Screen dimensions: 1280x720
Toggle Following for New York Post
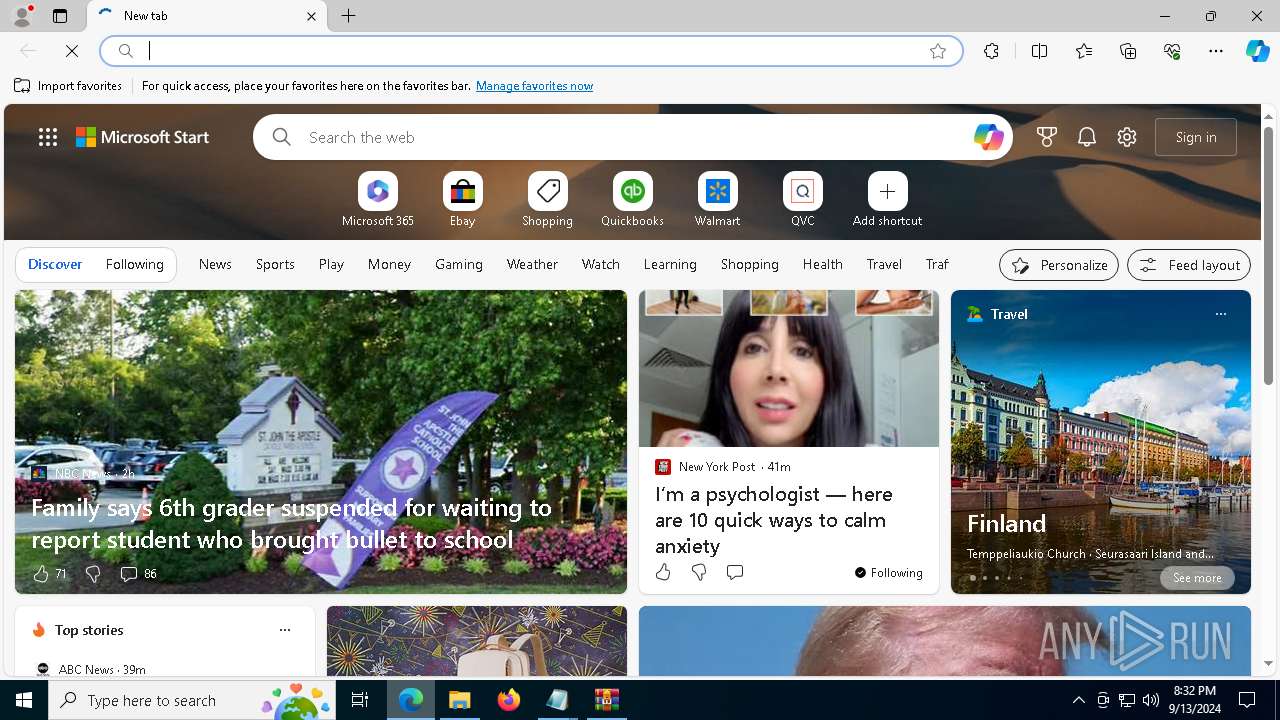point(888,573)
